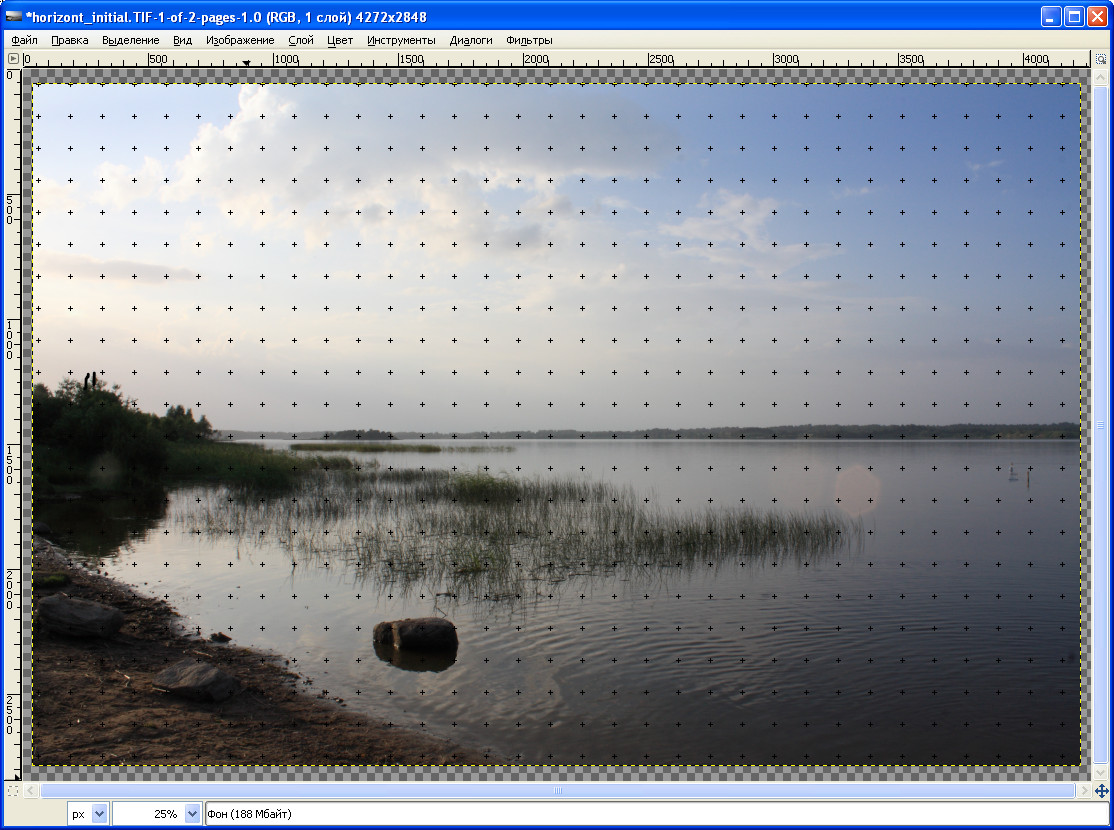The image size is (1114, 830).
Task: Click the vertical scrollbar down arrow
Action: tap(1101, 772)
